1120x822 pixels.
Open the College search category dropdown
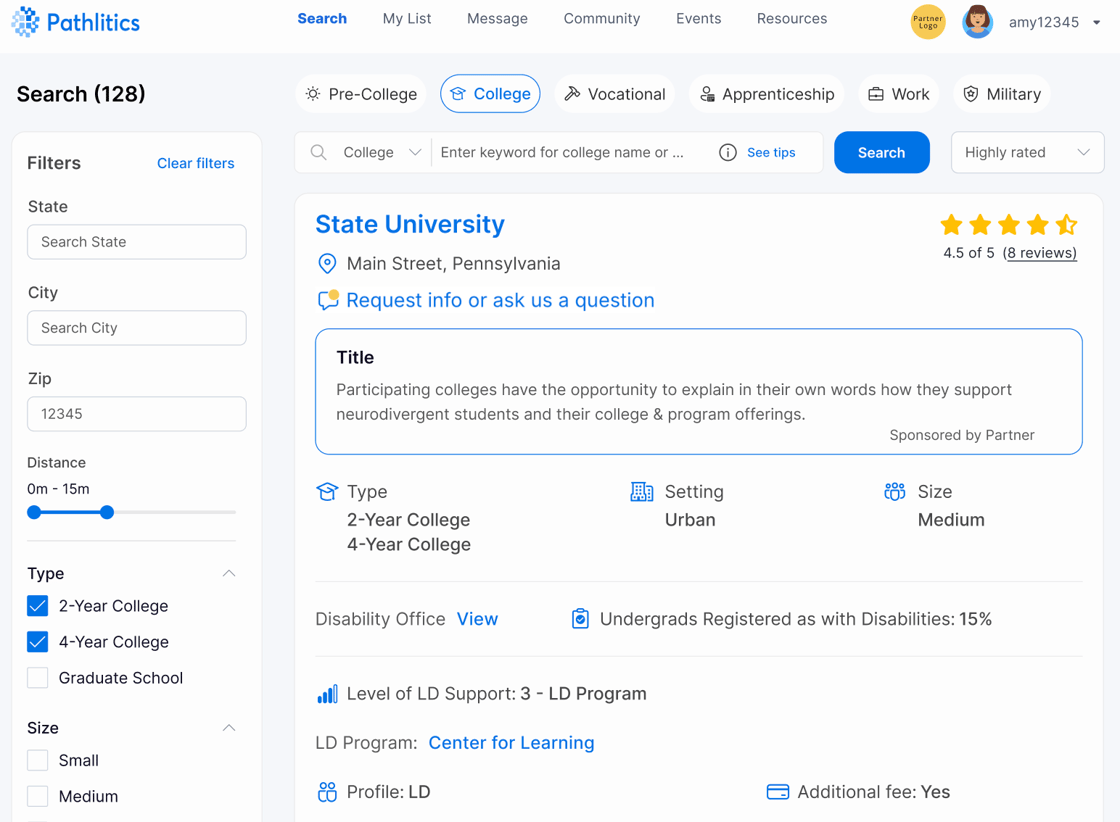point(382,153)
